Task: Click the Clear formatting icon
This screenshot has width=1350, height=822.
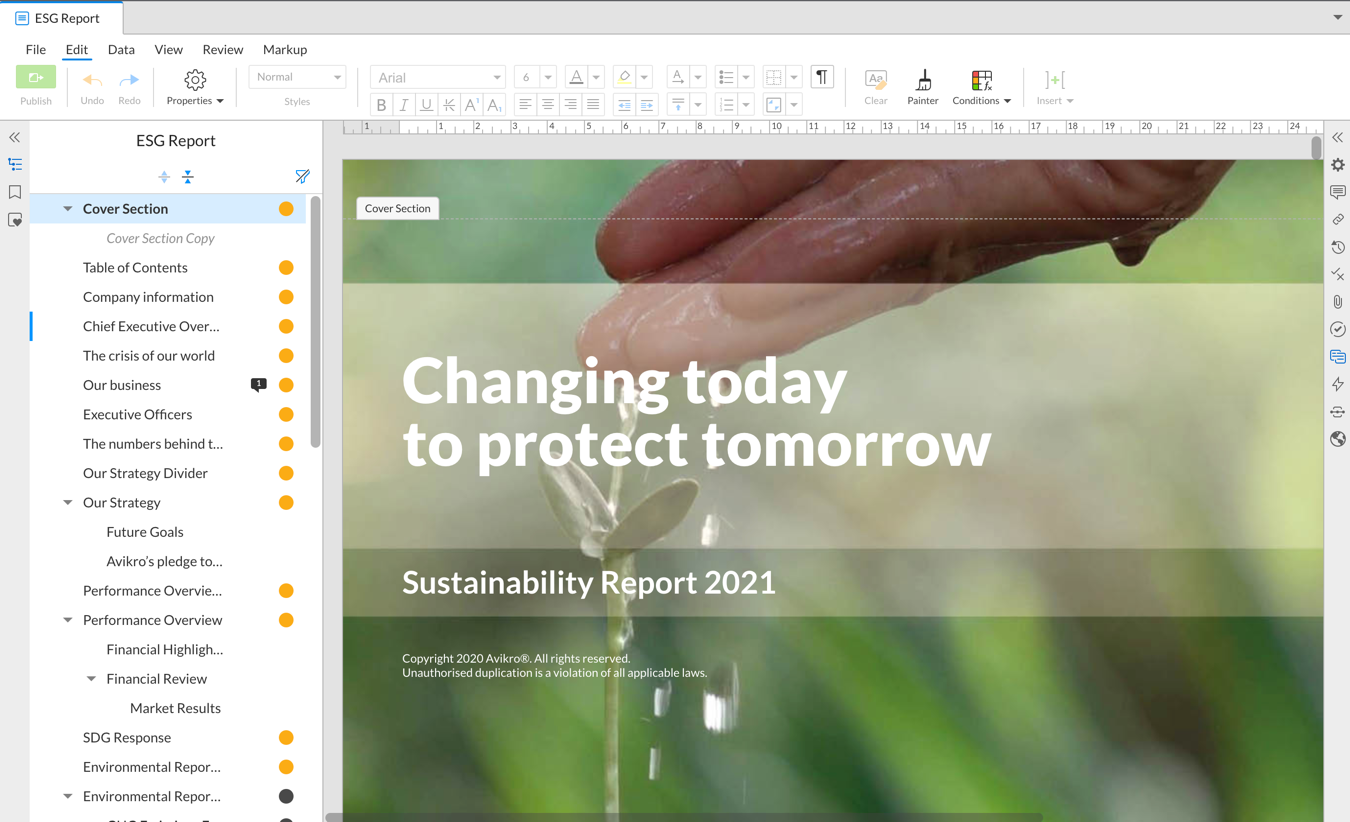Action: 875,80
